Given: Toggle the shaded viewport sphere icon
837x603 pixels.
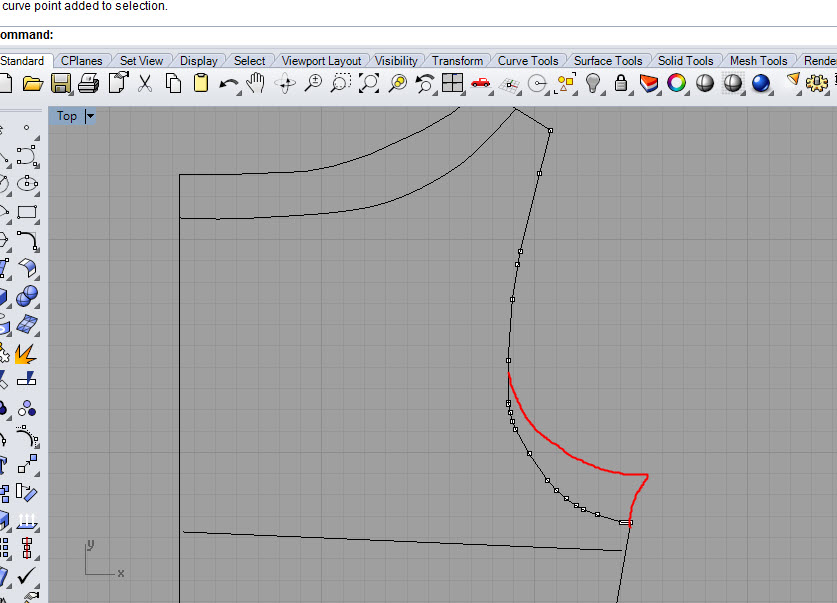Looking at the screenshot, I should [705, 84].
